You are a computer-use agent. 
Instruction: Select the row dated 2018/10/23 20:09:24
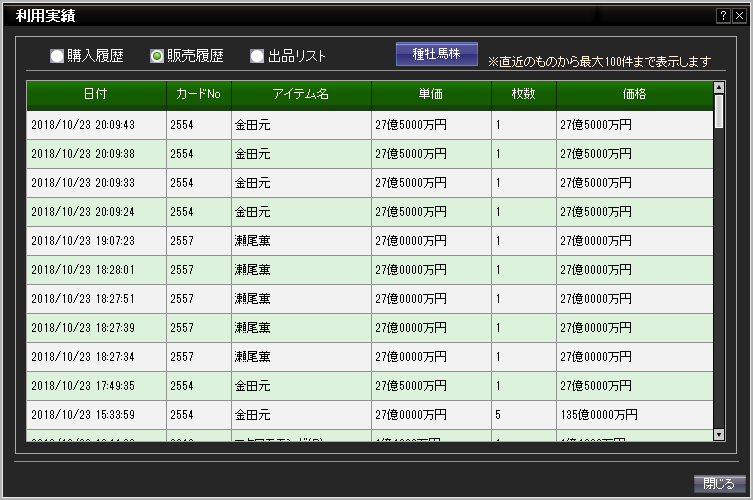point(370,212)
